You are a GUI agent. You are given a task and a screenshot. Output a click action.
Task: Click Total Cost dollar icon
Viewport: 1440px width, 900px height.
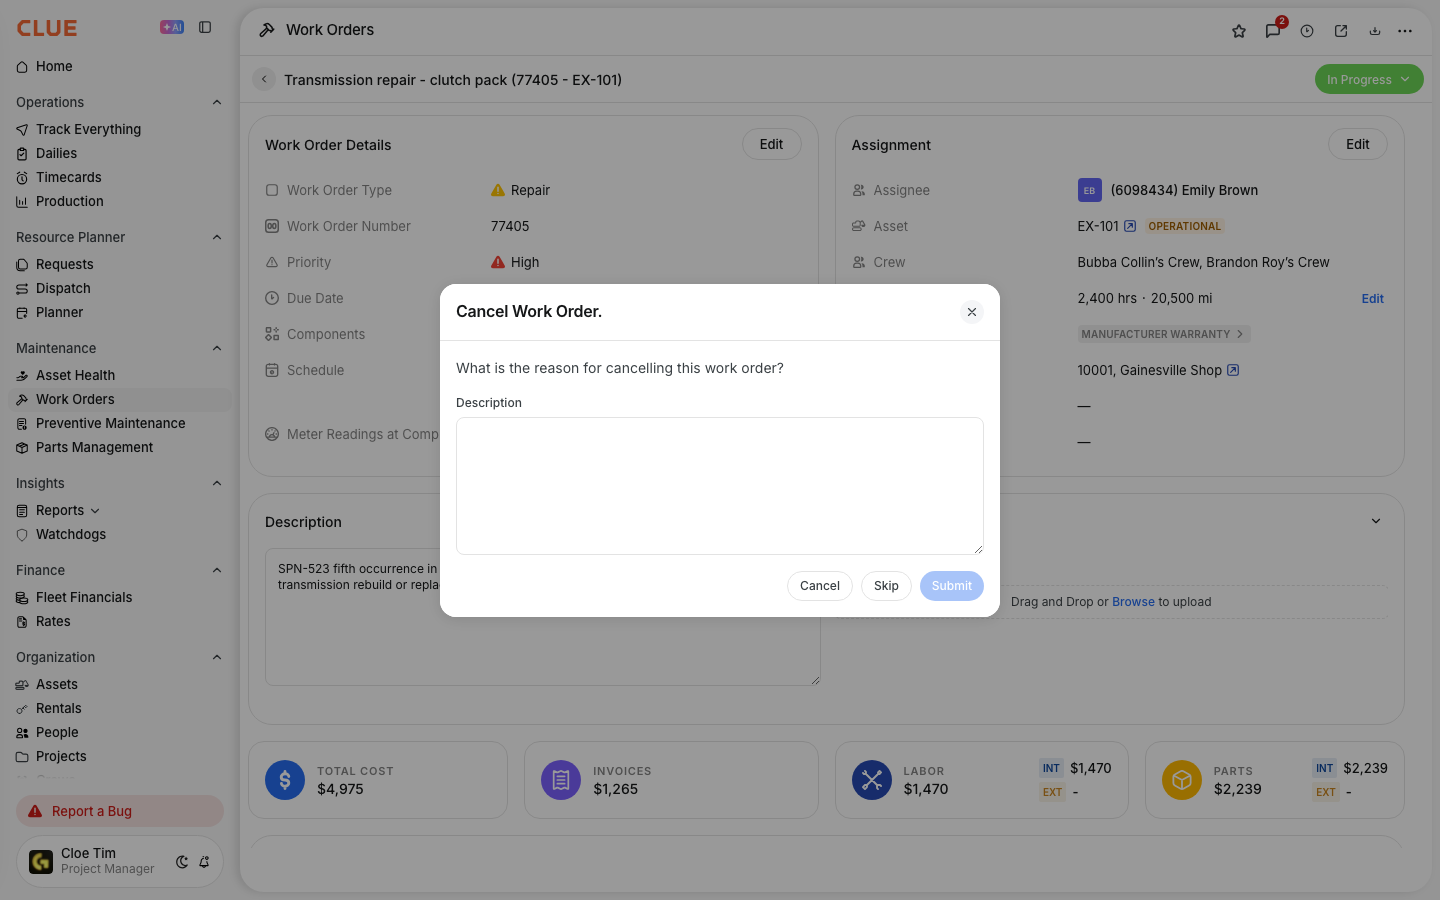coord(285,780)
